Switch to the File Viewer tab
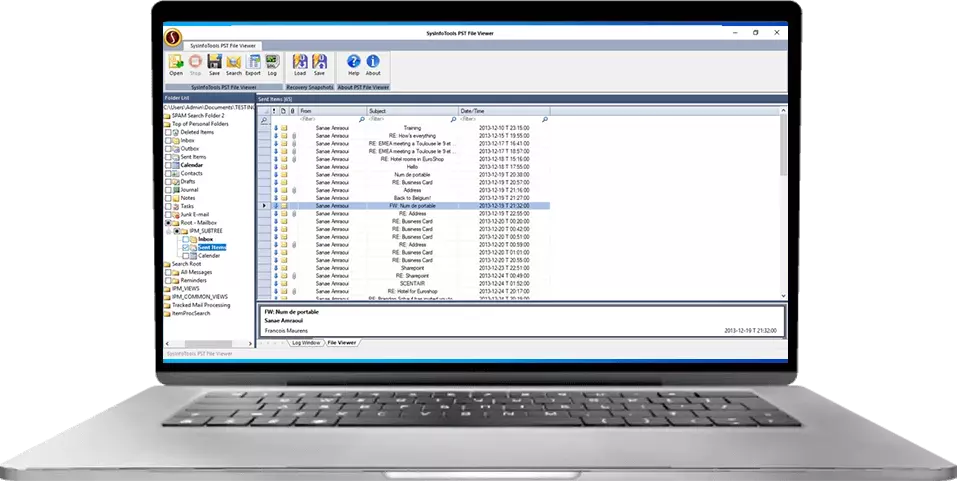 (342, 343)
